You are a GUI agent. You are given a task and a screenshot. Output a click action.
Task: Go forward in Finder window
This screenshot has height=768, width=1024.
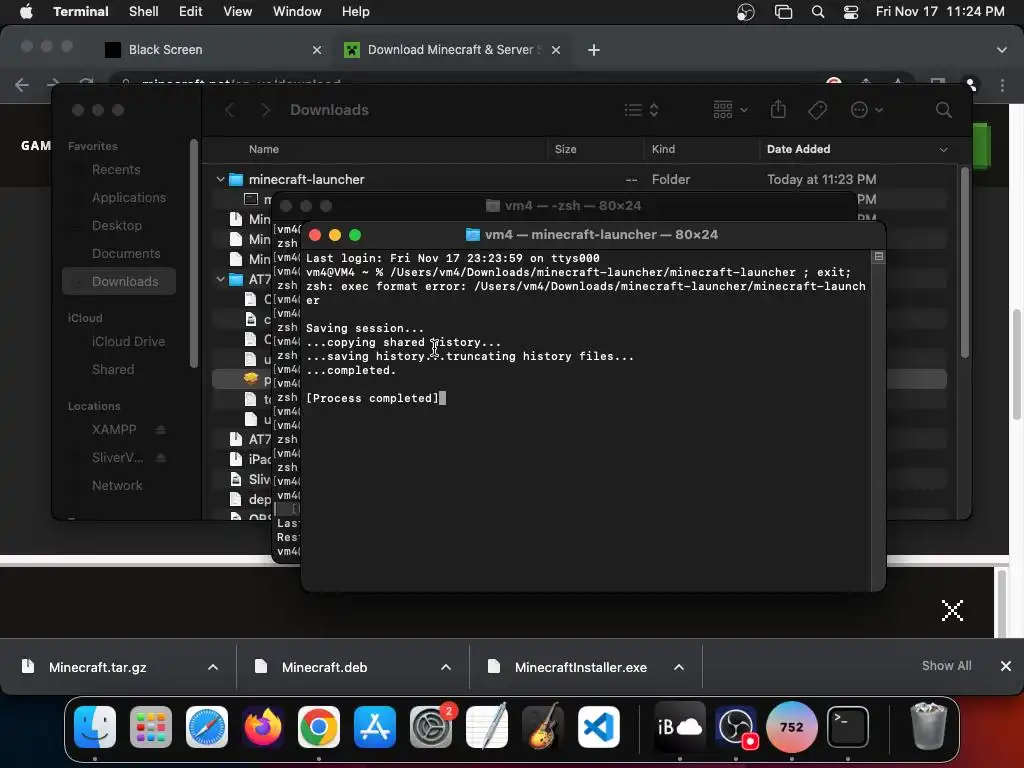click(x=265, y=110)
